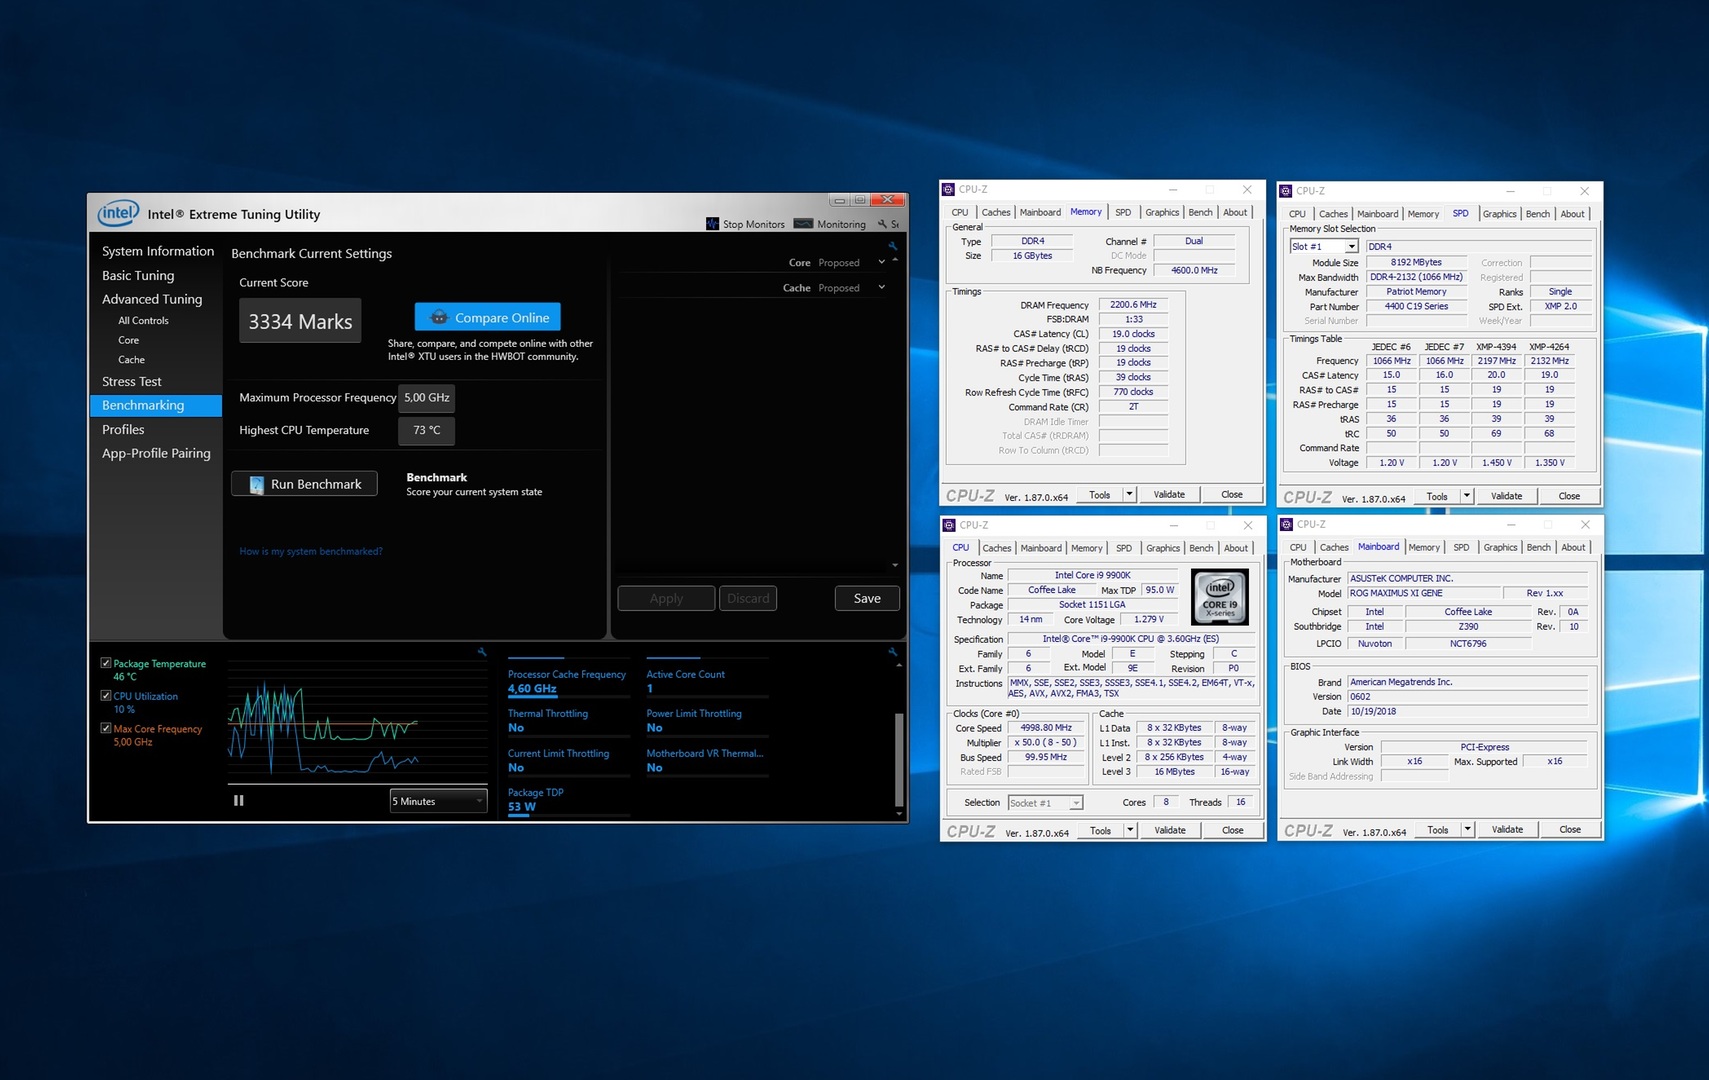Uncheck Max Core Frequency monitor
Screen dimensions: 1709x1080
(x=106, y=729)
